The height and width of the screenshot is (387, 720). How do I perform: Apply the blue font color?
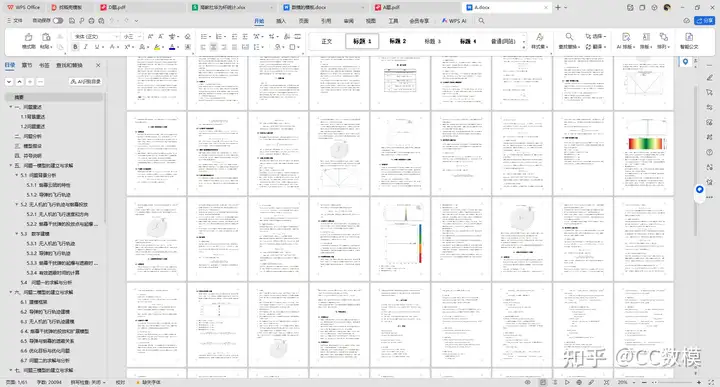coord(172,47)
